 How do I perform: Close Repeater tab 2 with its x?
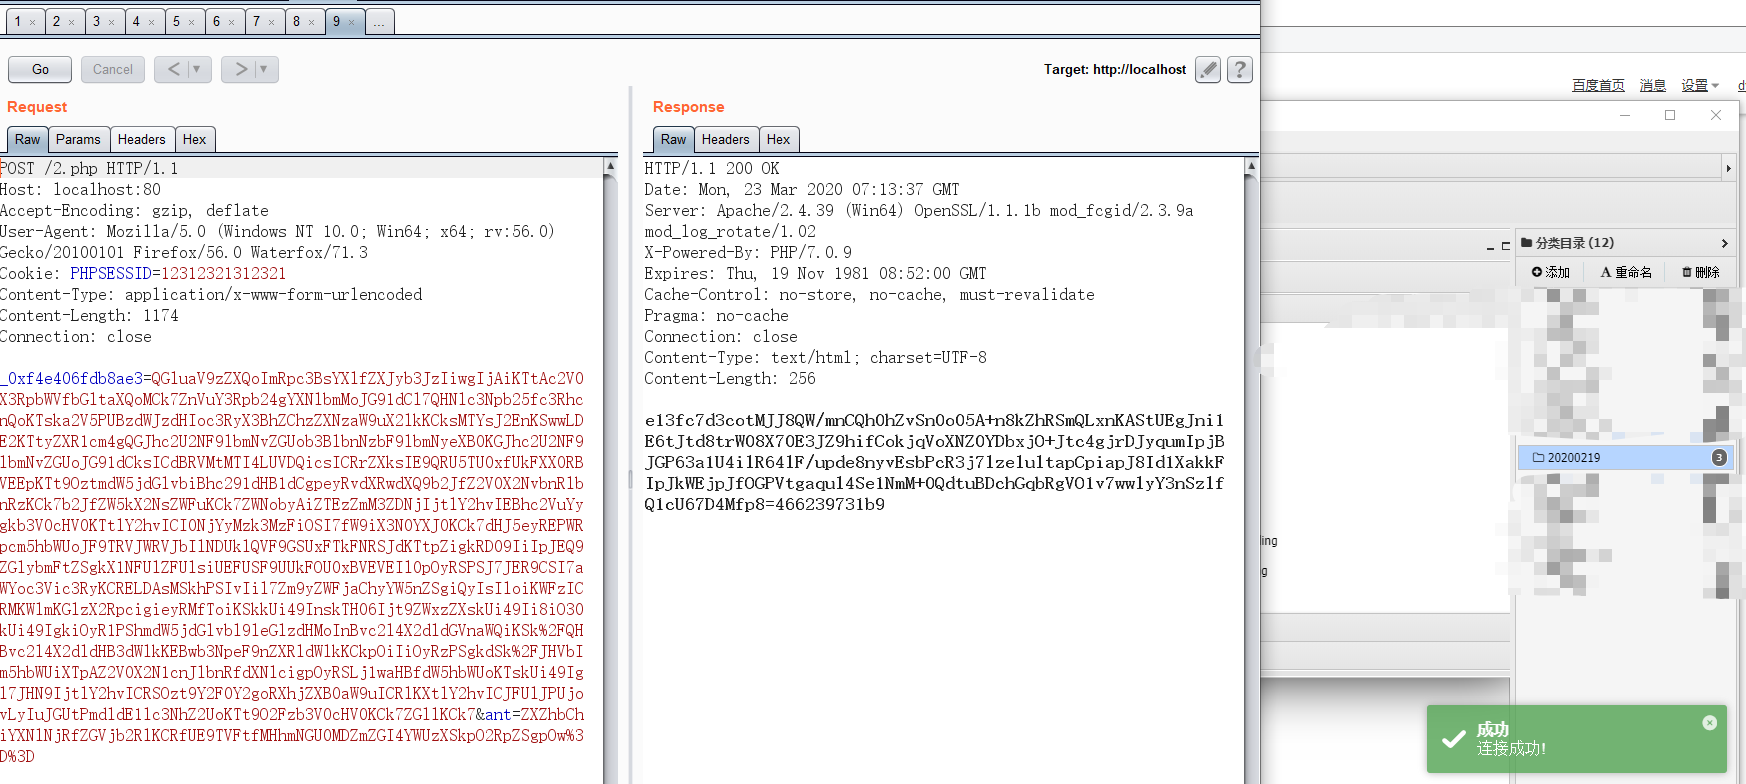point(72,22)
